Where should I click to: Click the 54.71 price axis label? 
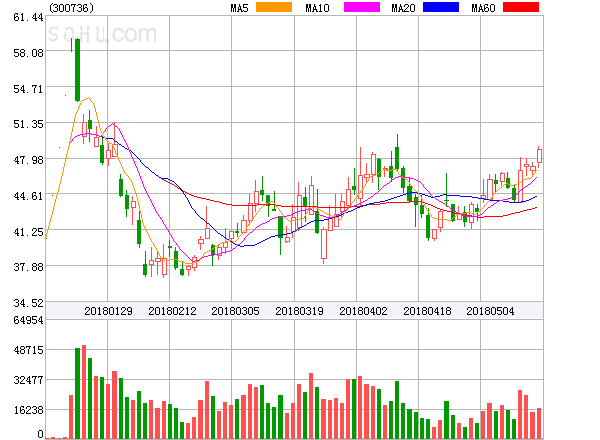[28, 89]
